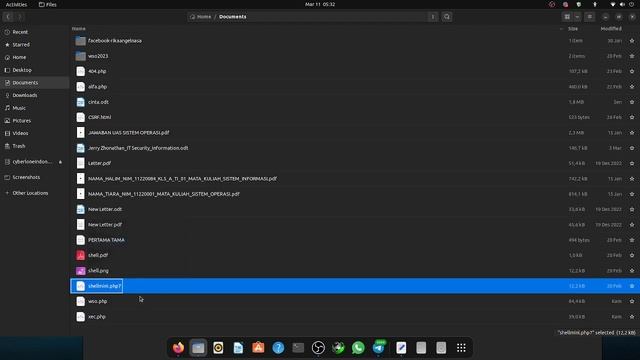Screen dimensions: 640x360
Task: Open Rhythmbox music player in the dock
Action: click(218, 348)
